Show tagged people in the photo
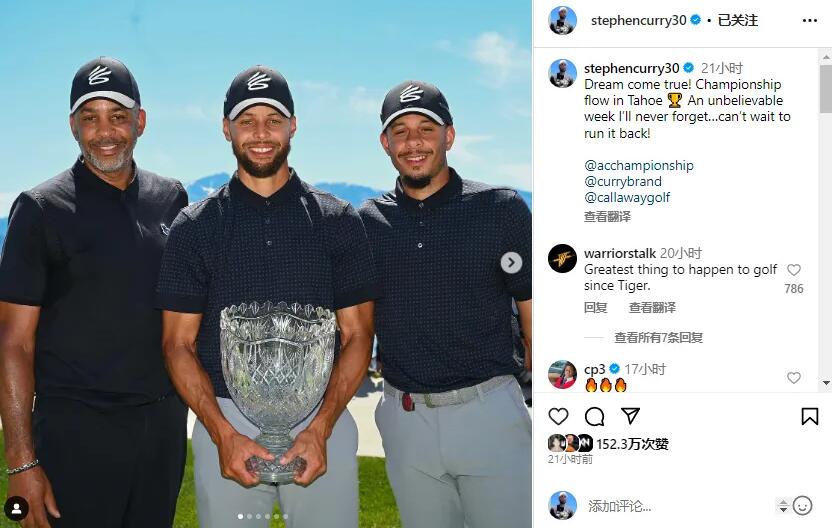The height and width of the screenshot is (528, 832). tap(16, 509)
